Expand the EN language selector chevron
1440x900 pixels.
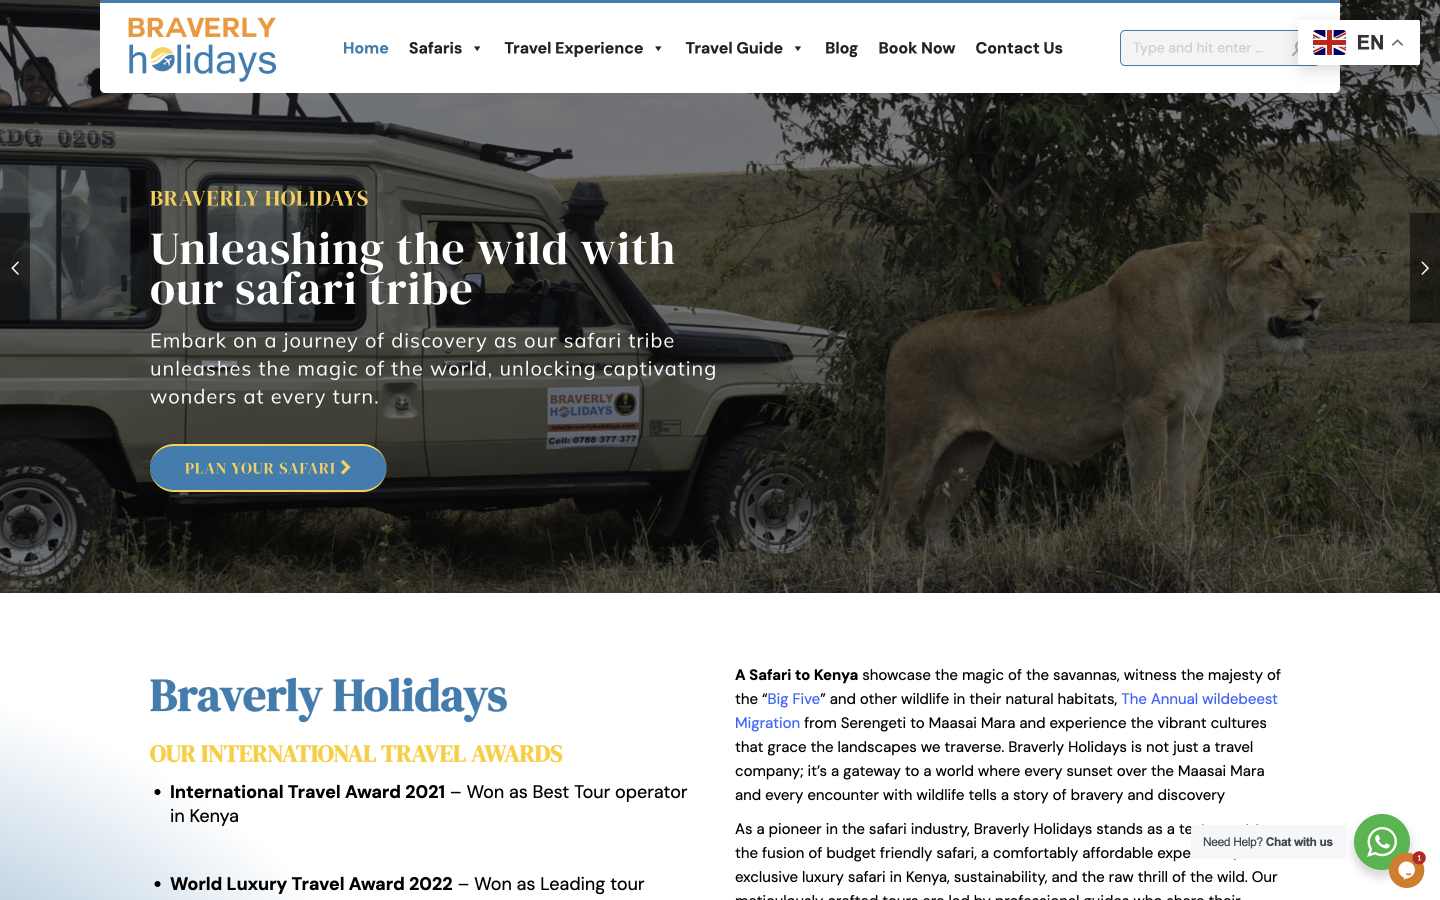click(1398, 43)
